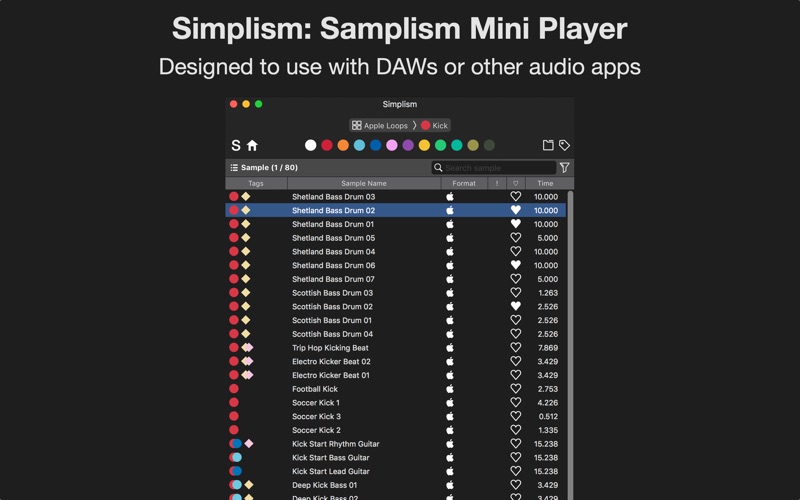Screen dimensions: 800x500
Task: Sort by Time column header
Action: coord(545,183)
